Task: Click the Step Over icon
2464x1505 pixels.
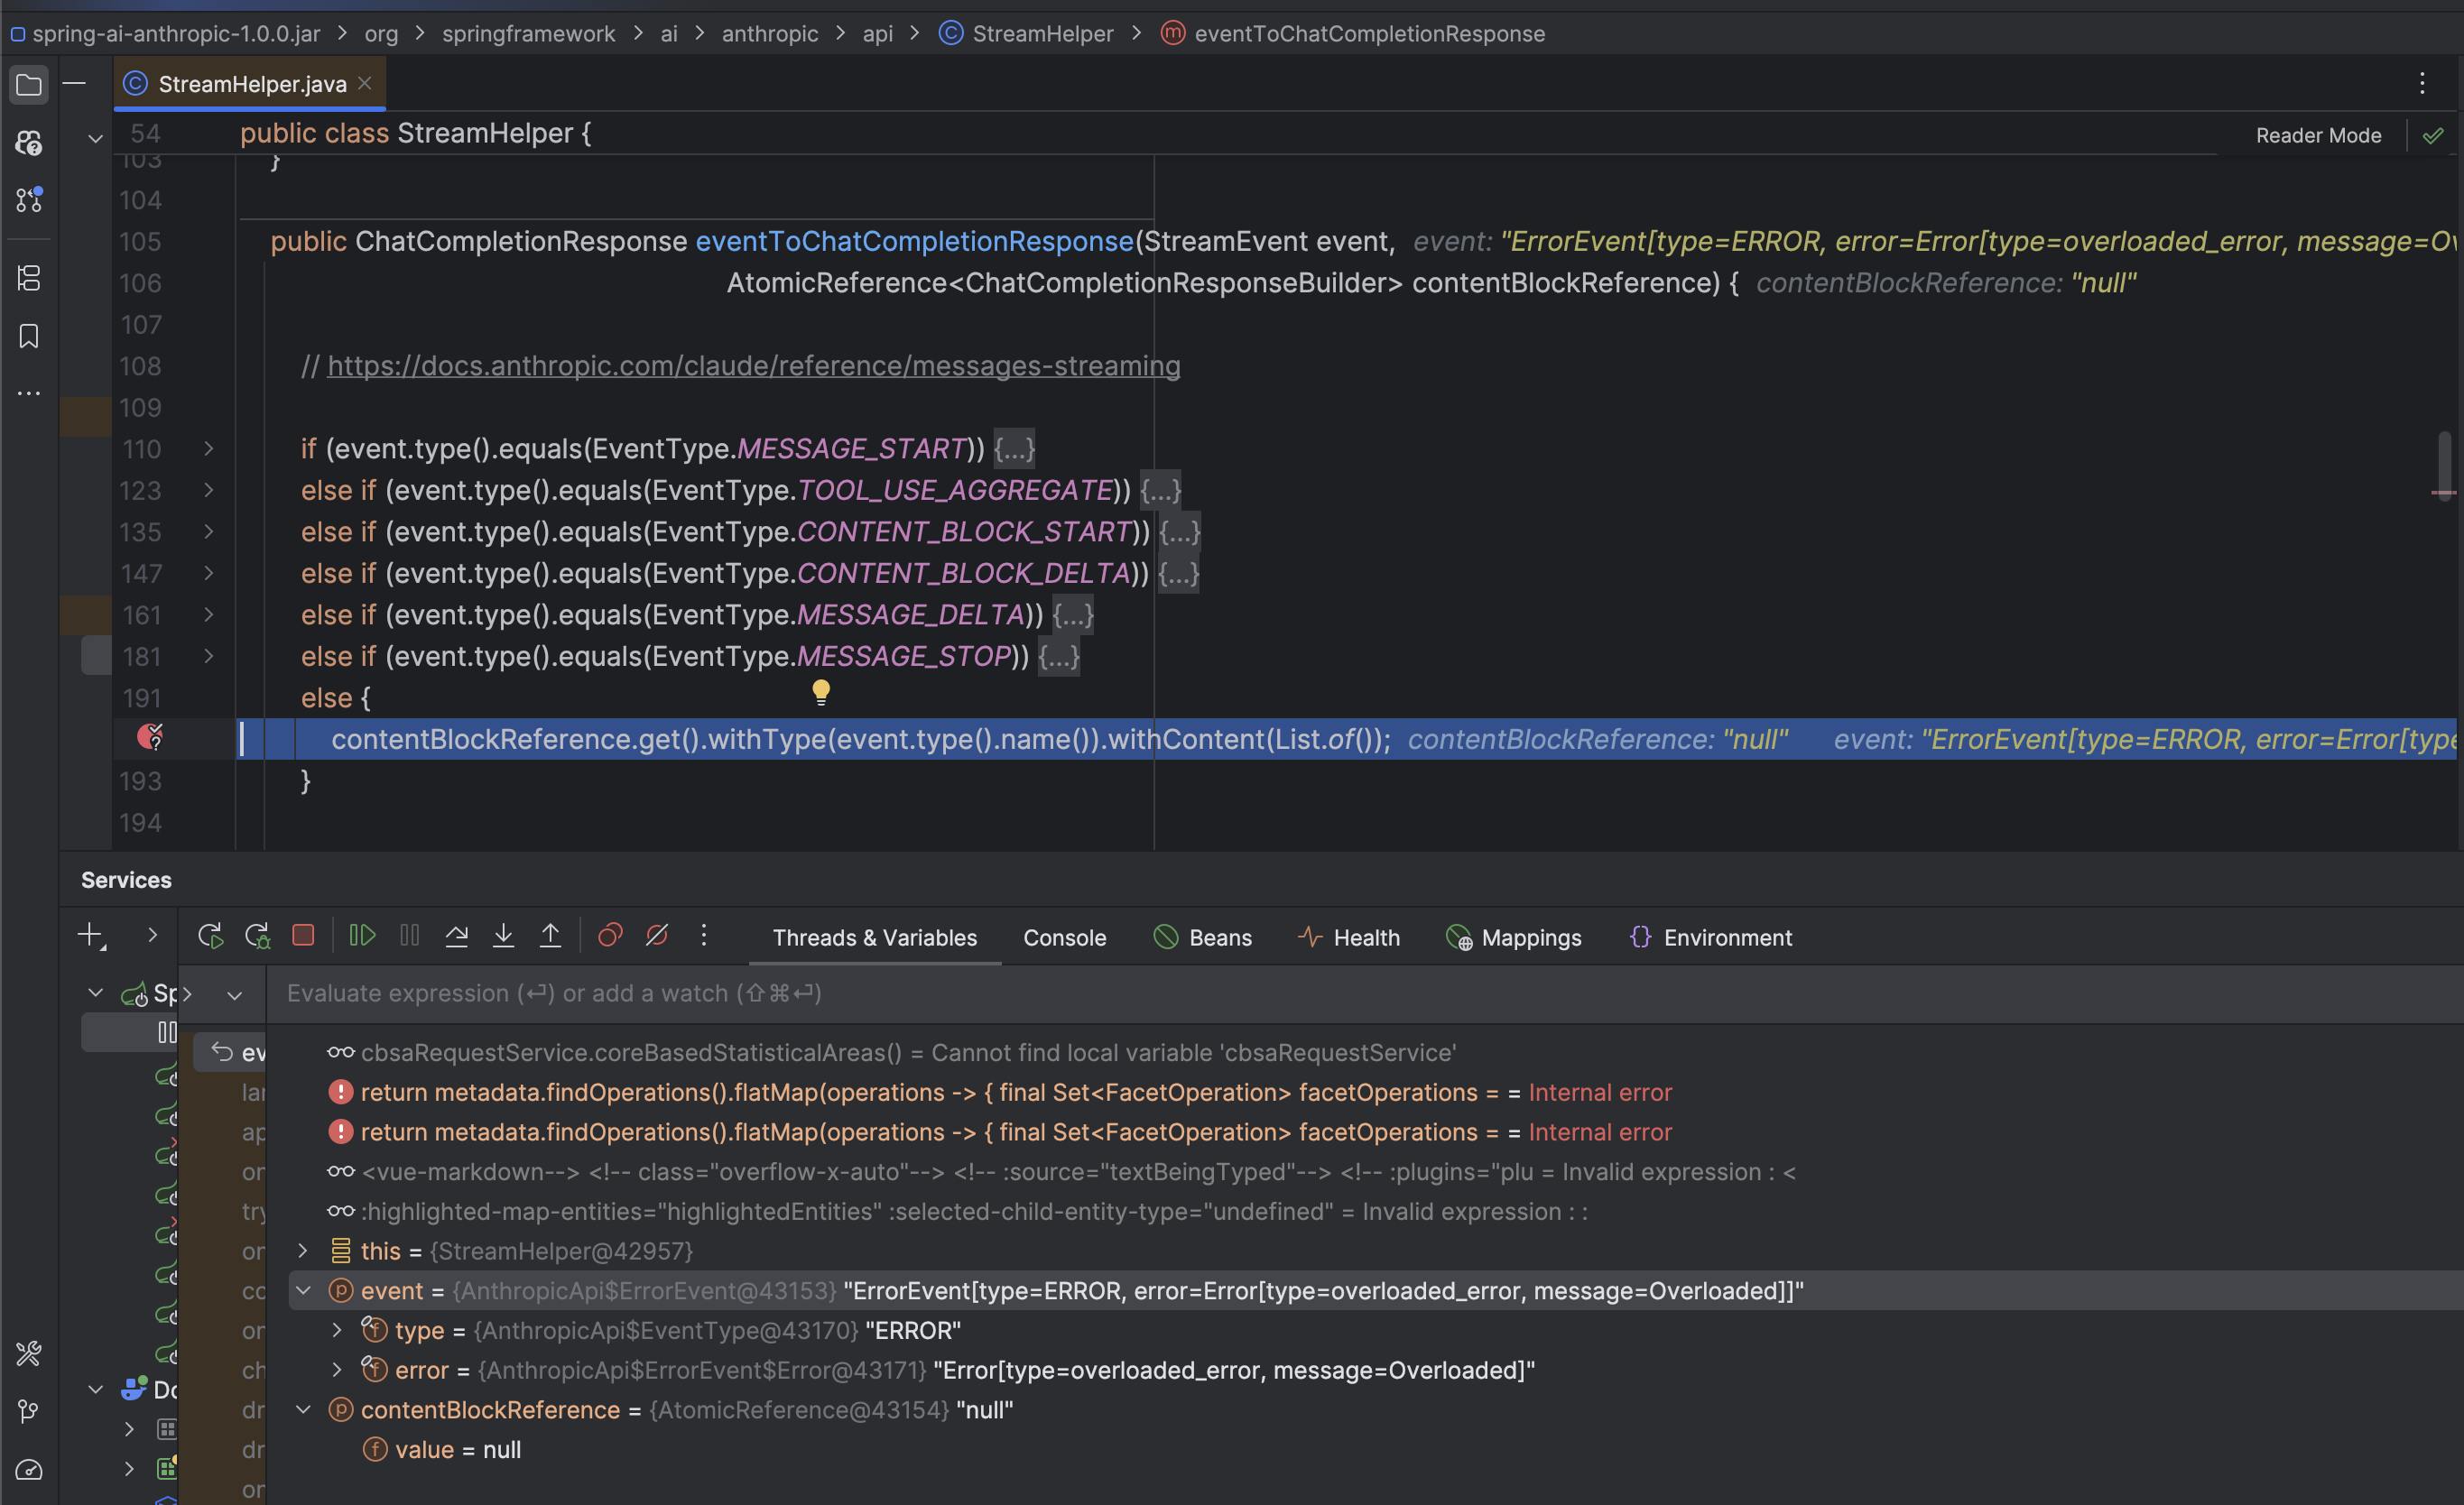Action: pyautogui.click(x=456, y=935)
